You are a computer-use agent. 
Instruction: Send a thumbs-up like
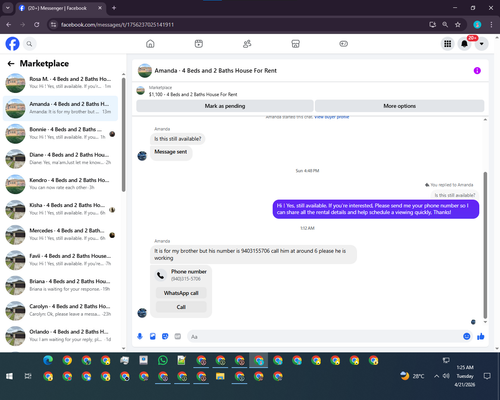point(480,336)
